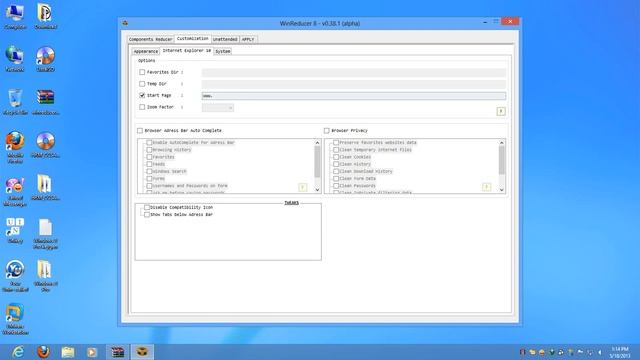Toggle Browser Adress Bar Auto Complete checkbox
The image size is (640, 360).
[140, 131]
